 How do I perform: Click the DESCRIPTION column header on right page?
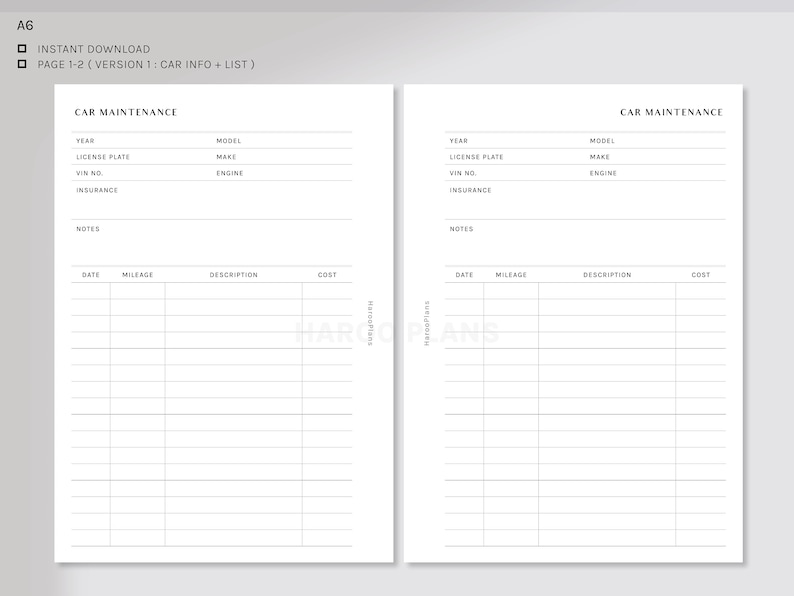coord(607,275)
